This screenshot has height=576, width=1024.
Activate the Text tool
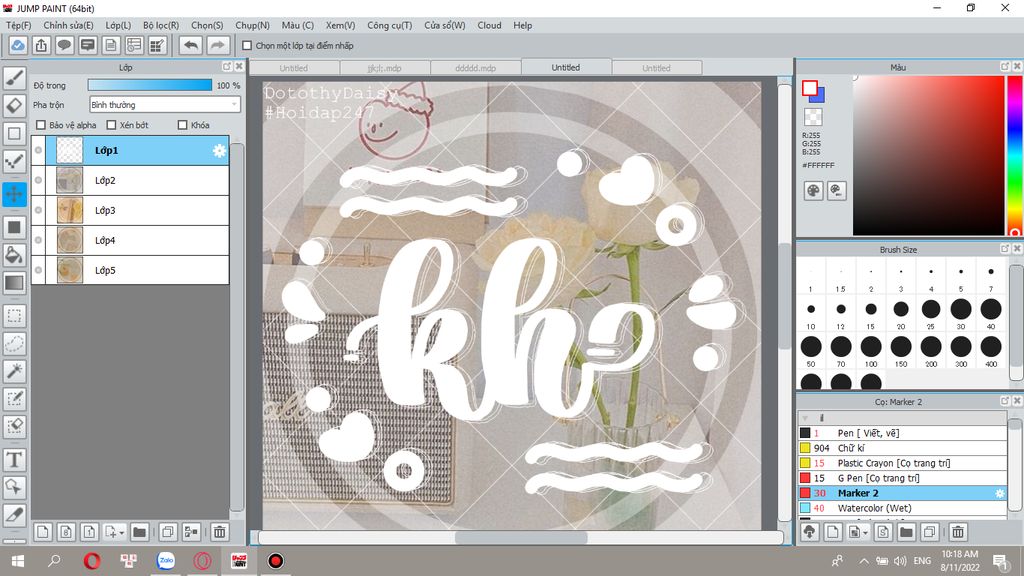pyautogui.click(x=15, y=459)
